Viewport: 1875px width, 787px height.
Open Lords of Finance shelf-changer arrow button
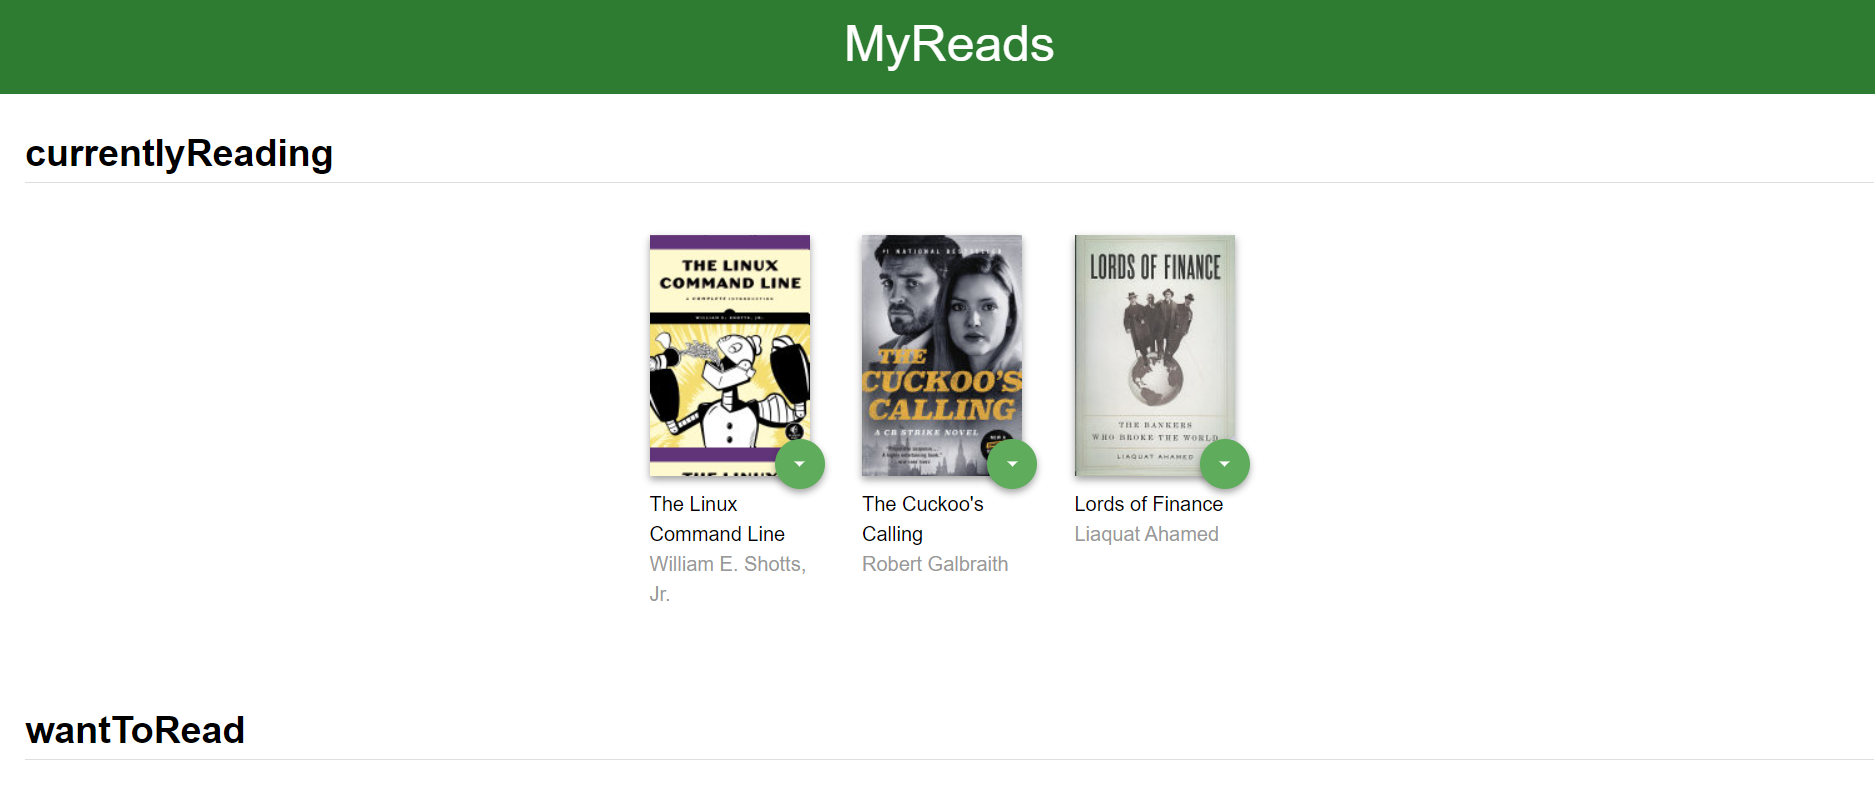click(1224, 464)
